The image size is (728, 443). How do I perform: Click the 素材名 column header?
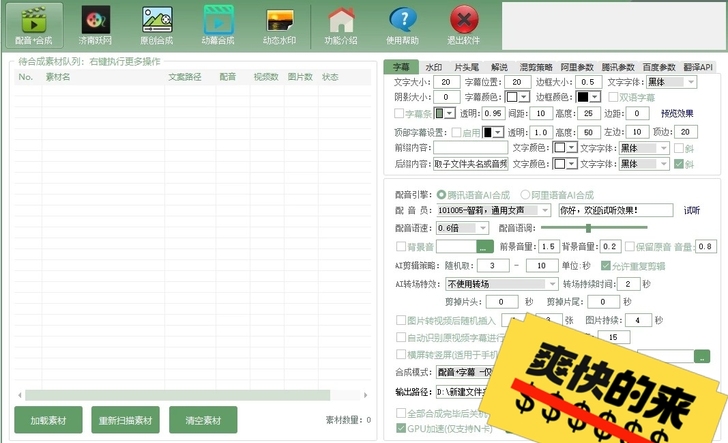[x=58, y=77]
